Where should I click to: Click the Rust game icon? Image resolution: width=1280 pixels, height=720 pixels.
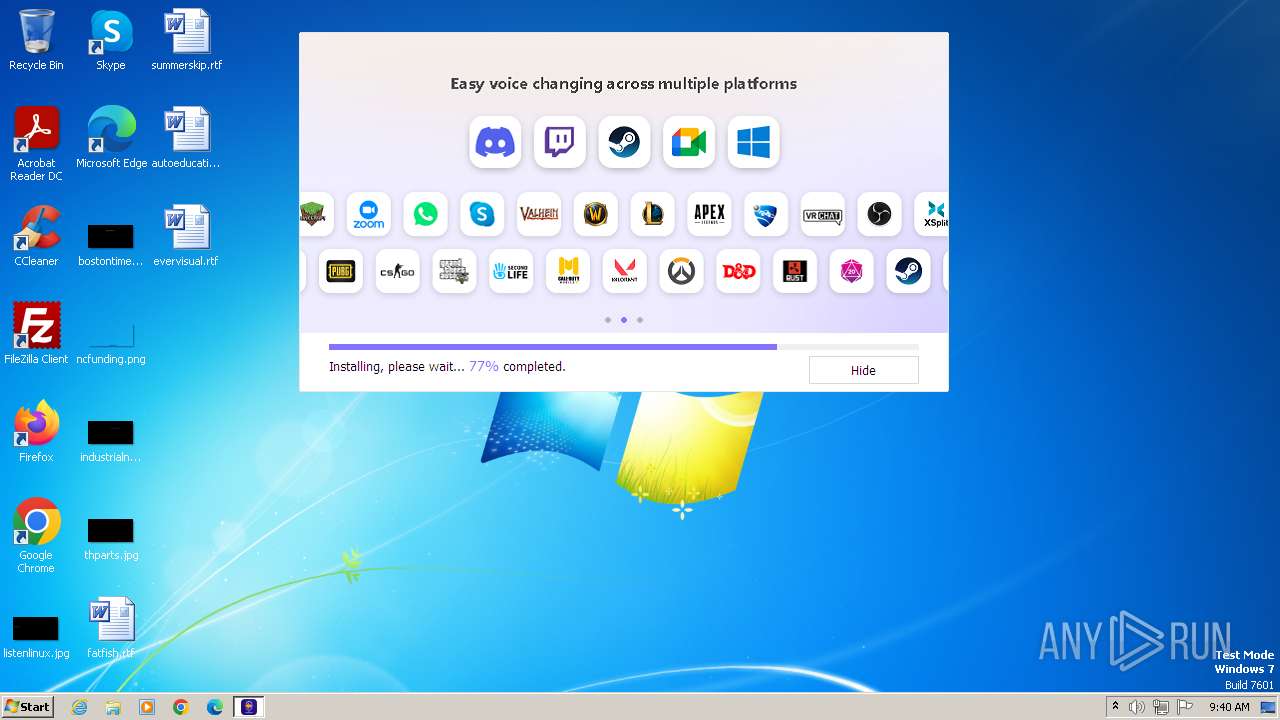point(795,271)
